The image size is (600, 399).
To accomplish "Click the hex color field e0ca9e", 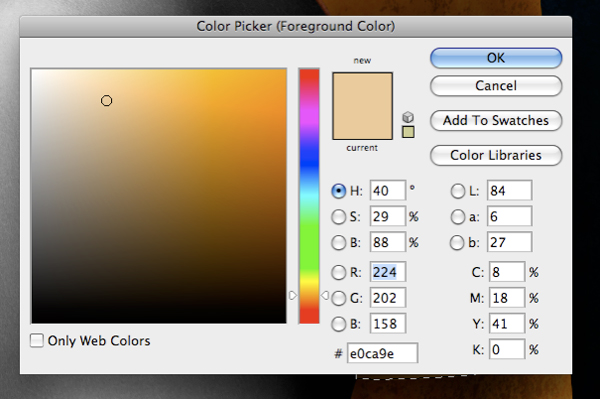I will [382, 353].
